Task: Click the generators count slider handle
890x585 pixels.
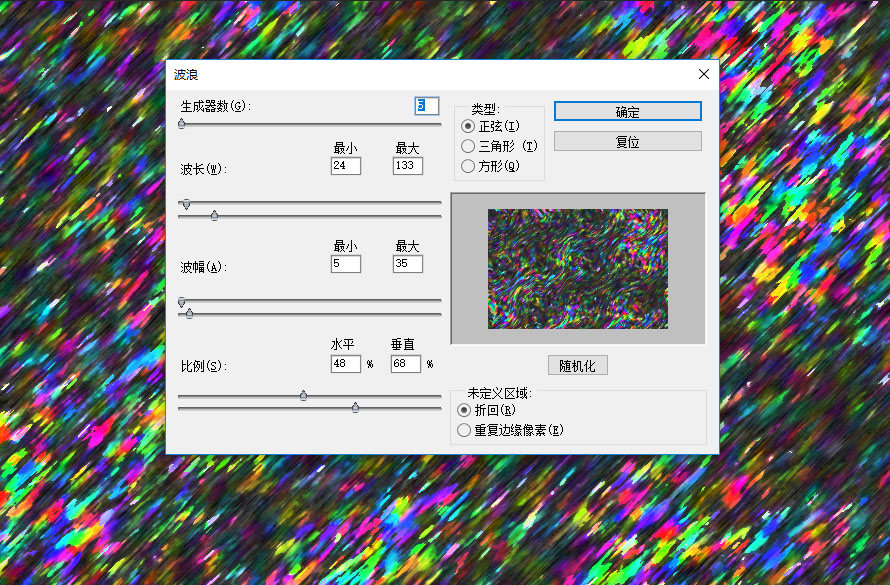Action: click(x=181, y=124)
